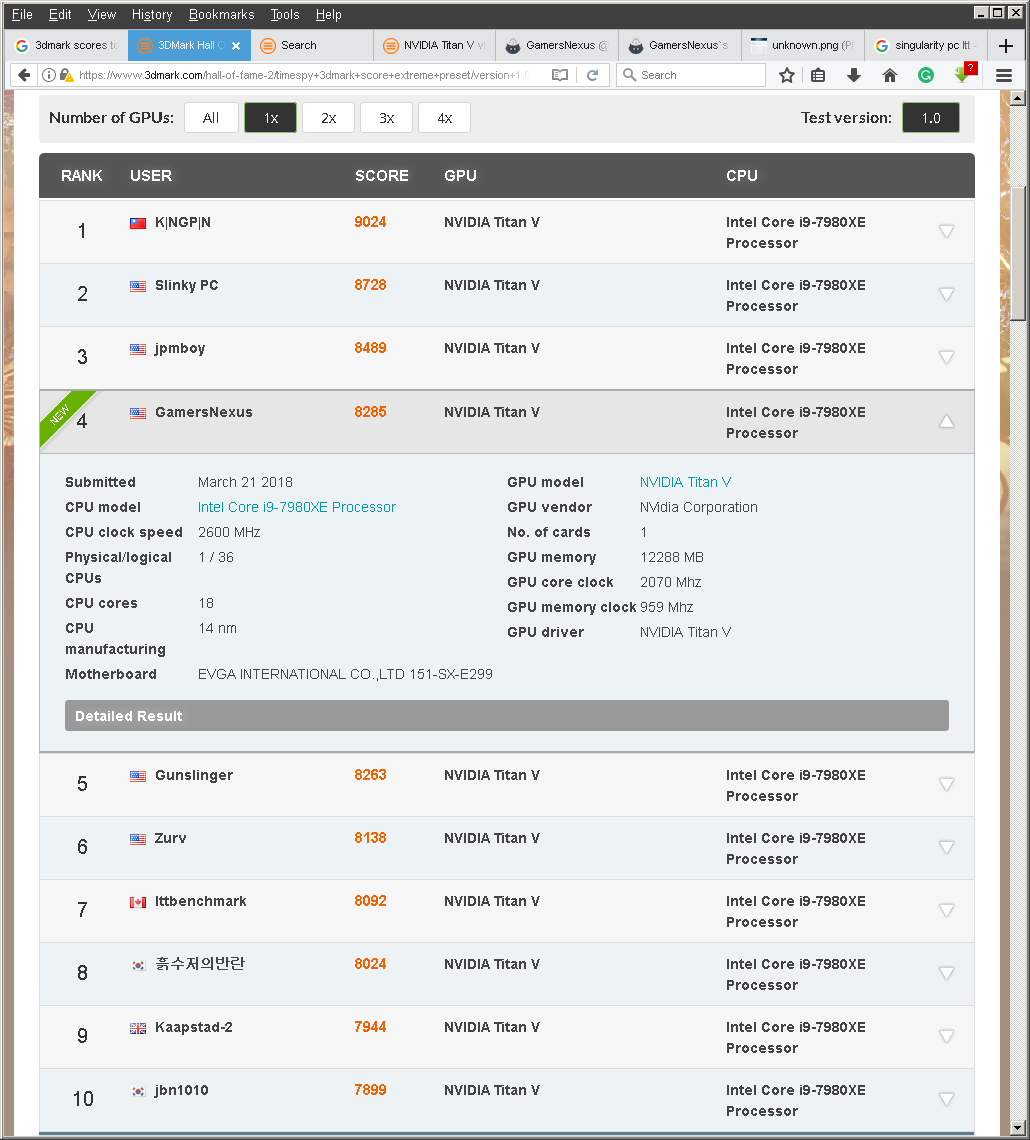The height and width of the screenshot is (1140, 1030).
Task: Switch to the Search tab
Action: (312, 46)
